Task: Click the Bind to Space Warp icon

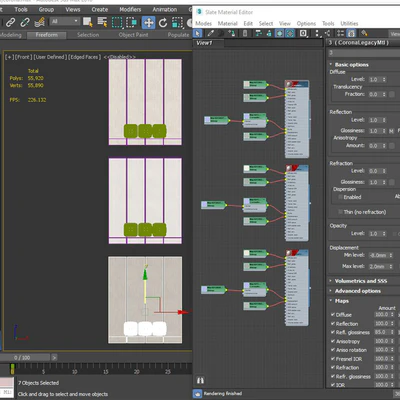Action: [39, 23]
